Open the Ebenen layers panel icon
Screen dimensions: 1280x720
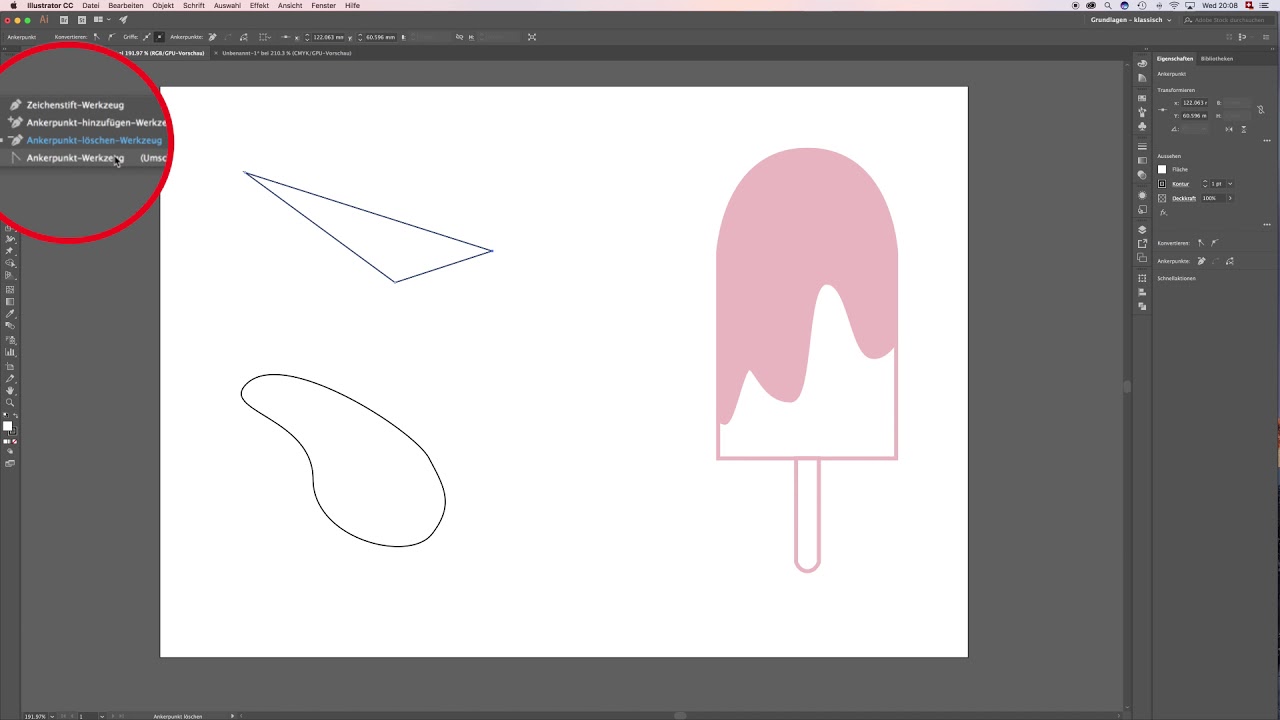[1142, 229]
